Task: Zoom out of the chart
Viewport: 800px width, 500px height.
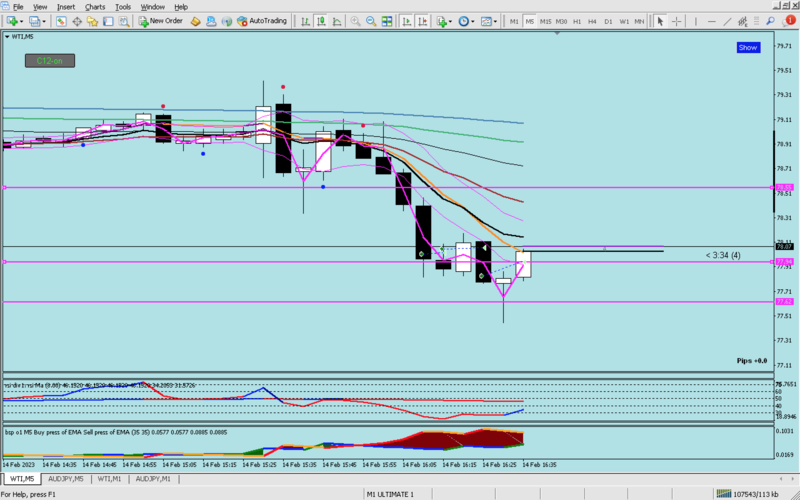Action: coord(371,21)
